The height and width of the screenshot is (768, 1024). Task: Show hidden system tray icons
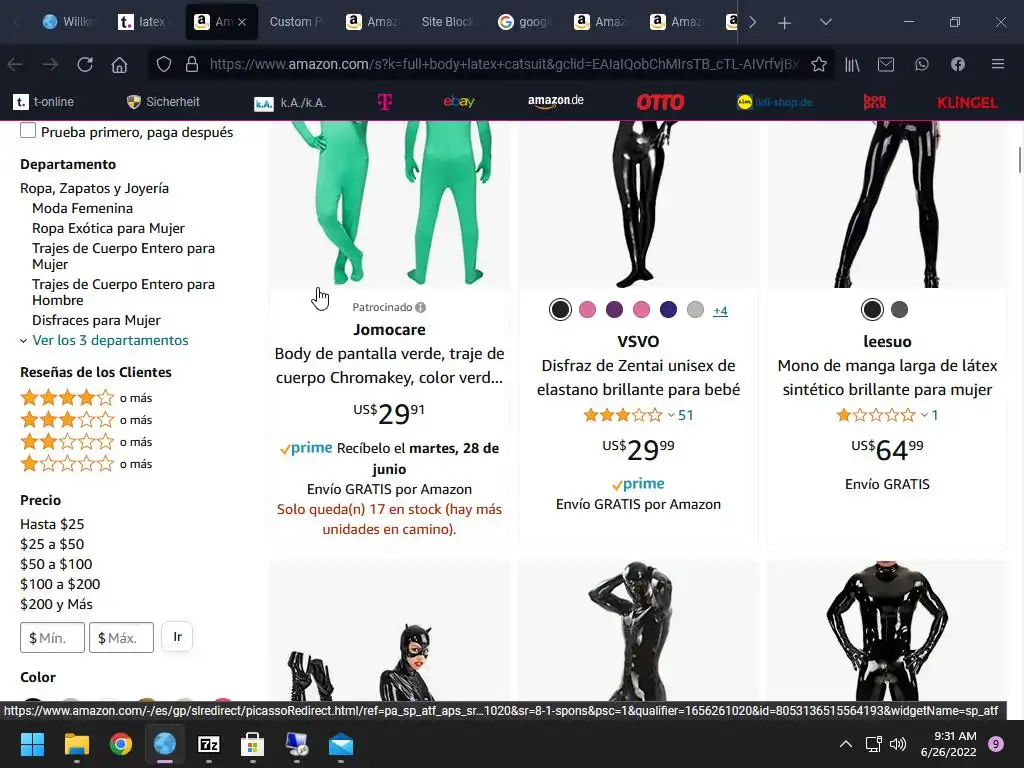pos(846,744)
